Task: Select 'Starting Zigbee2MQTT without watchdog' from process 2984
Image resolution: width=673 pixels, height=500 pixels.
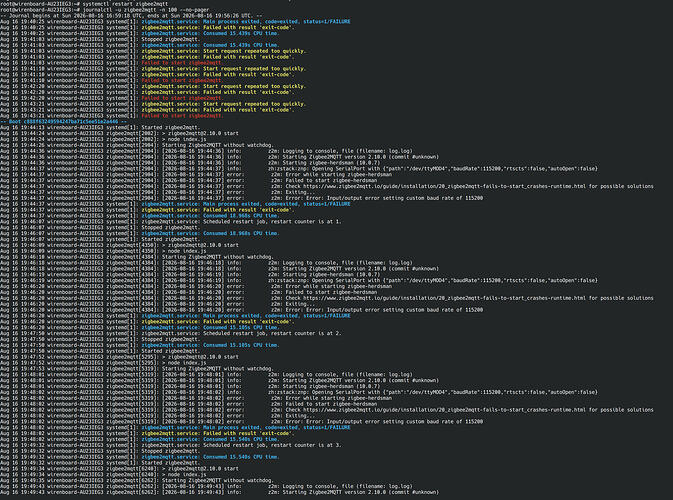Action: click(x=217, y=145)
